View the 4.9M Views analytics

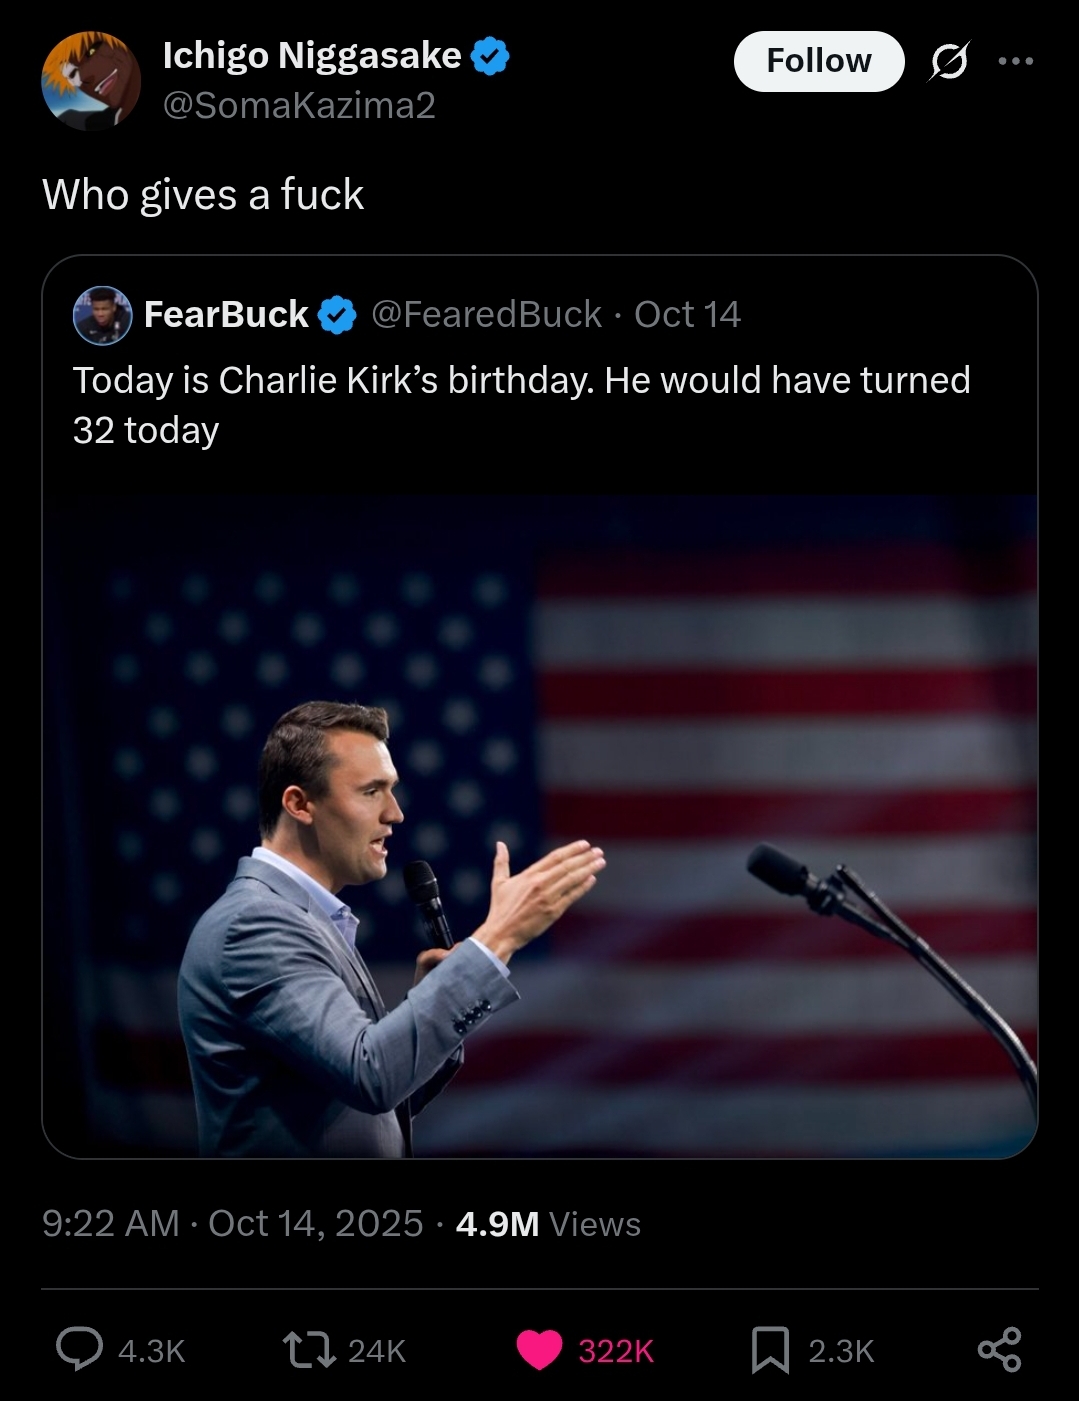pyautogui.click(x=548, y=1224)
